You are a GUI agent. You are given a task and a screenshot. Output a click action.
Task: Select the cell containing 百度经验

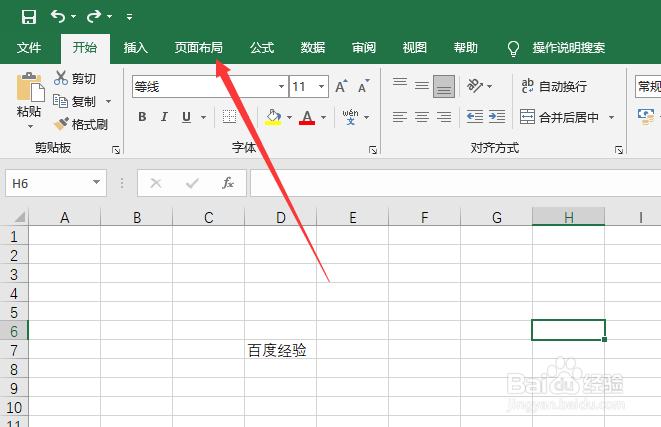click(280, 350)
